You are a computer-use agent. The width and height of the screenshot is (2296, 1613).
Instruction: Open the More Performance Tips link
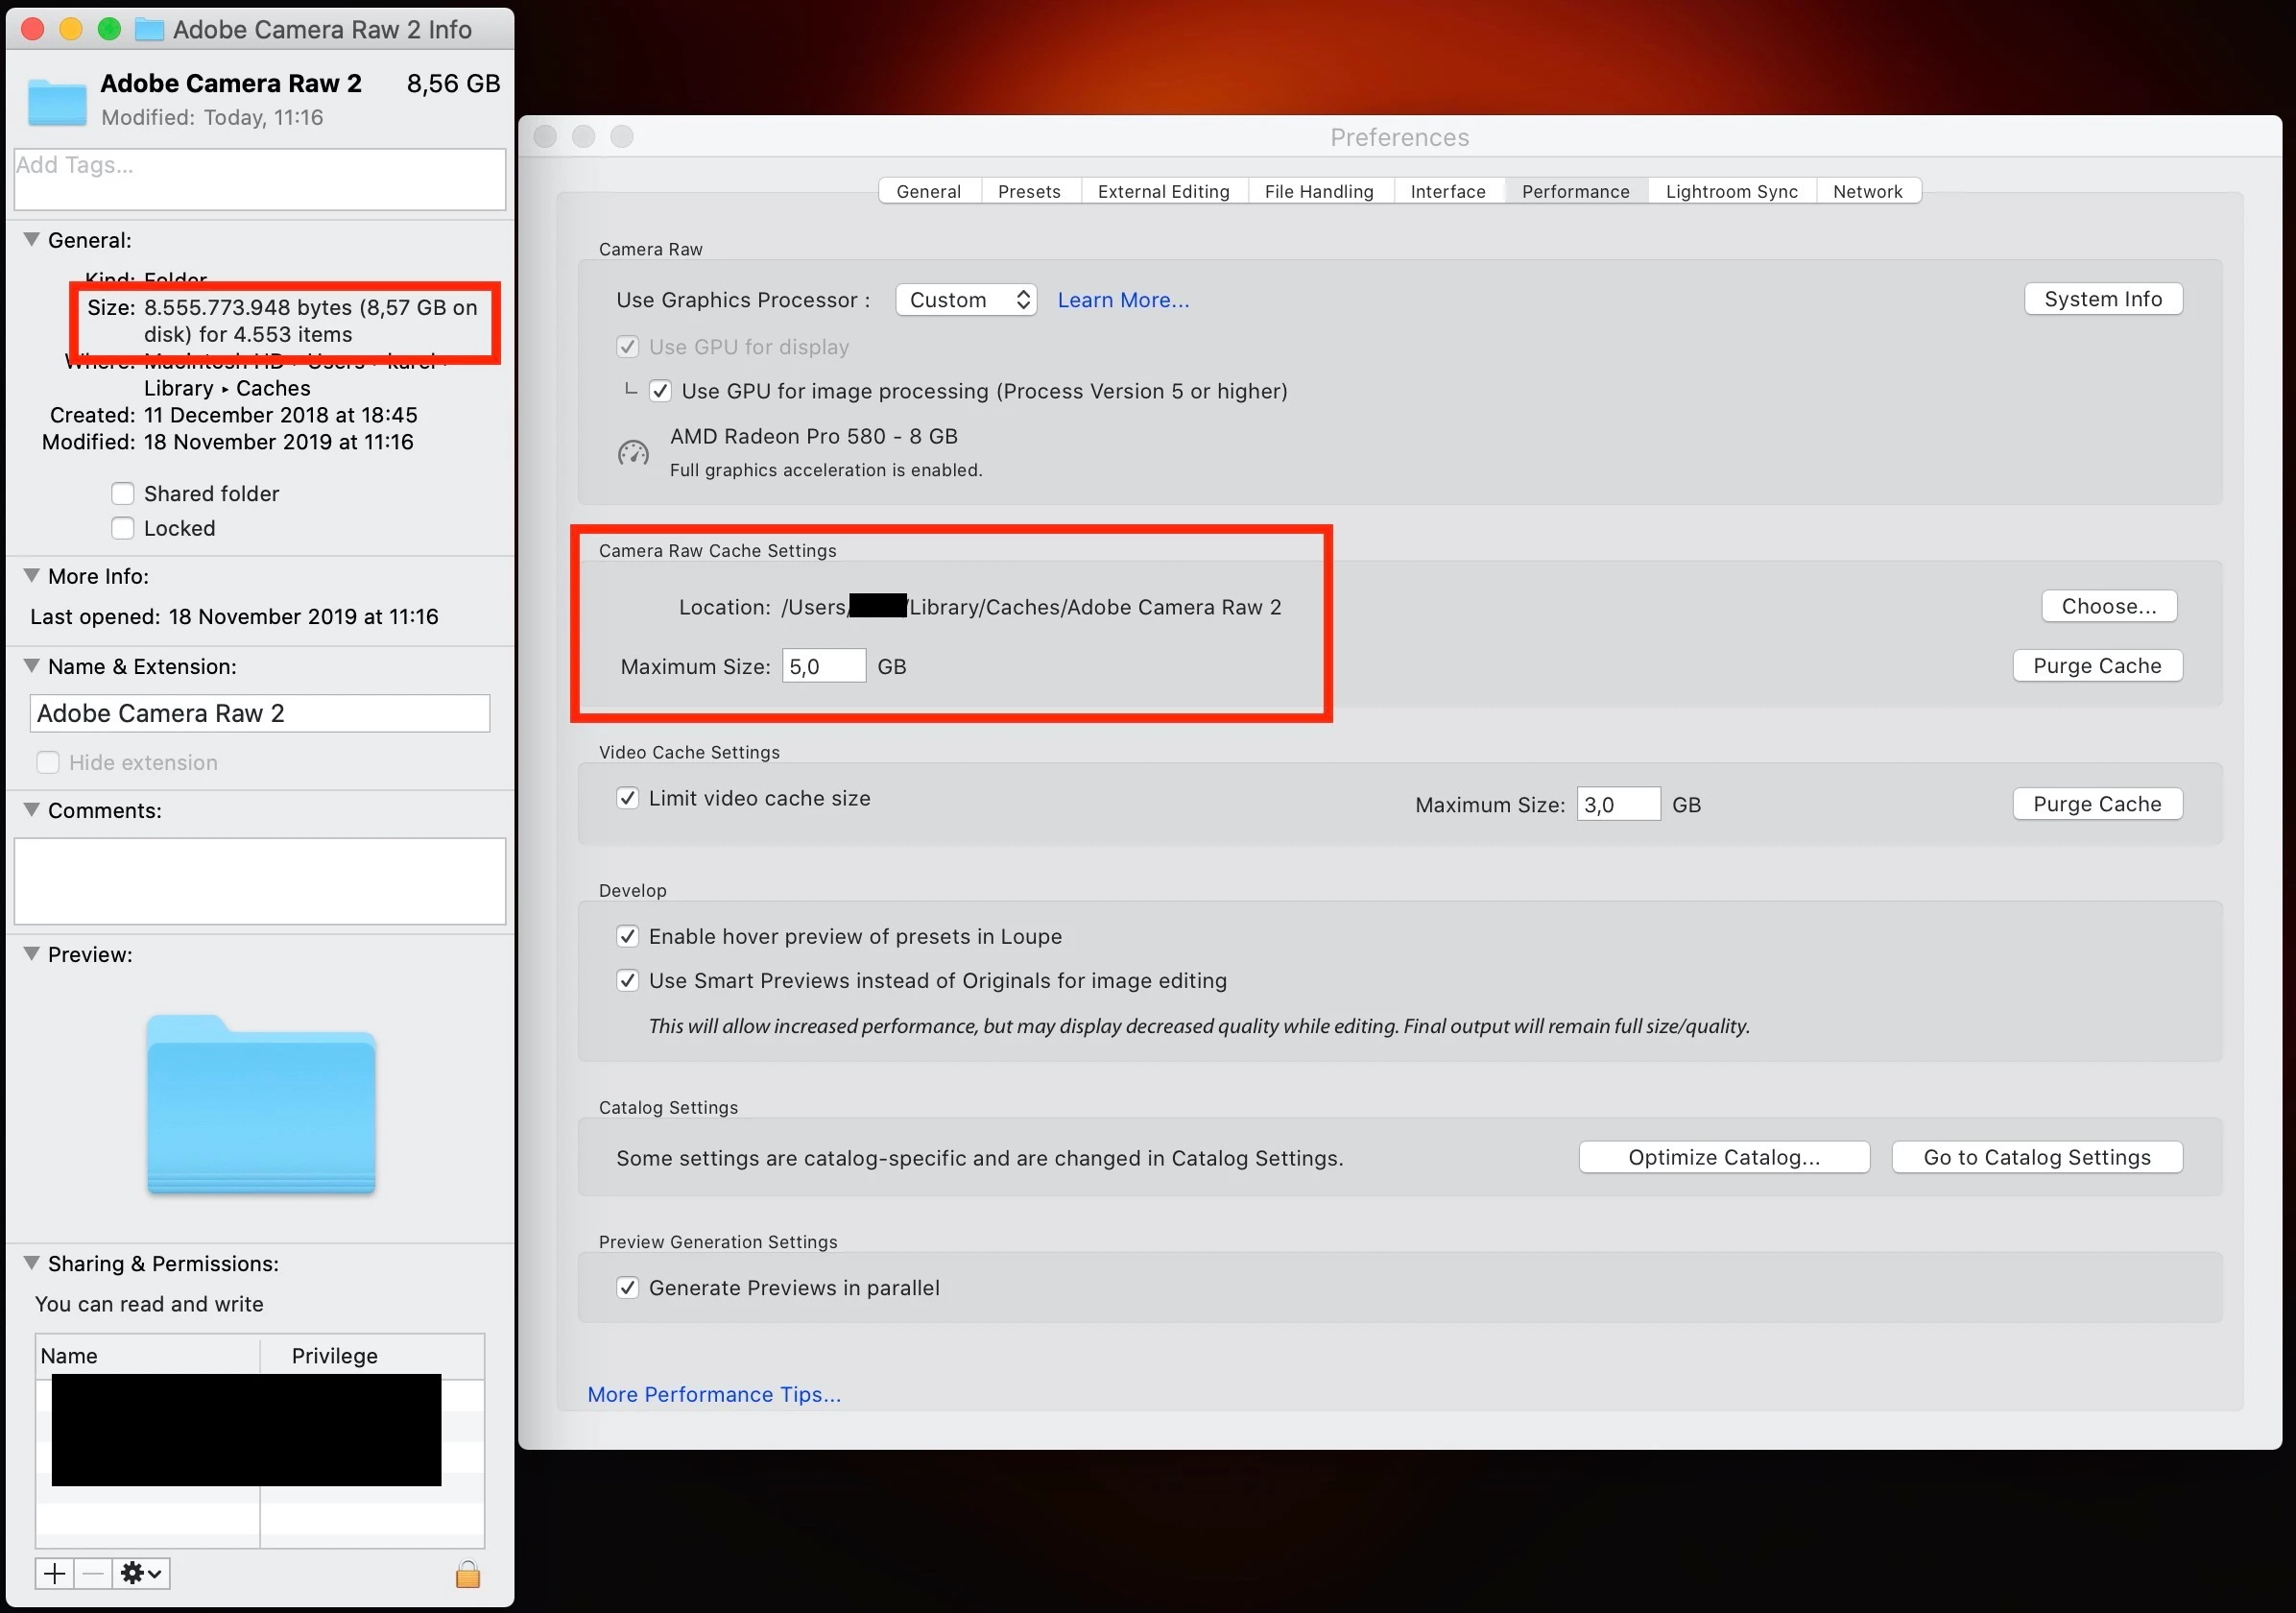tap(714, 1394)
